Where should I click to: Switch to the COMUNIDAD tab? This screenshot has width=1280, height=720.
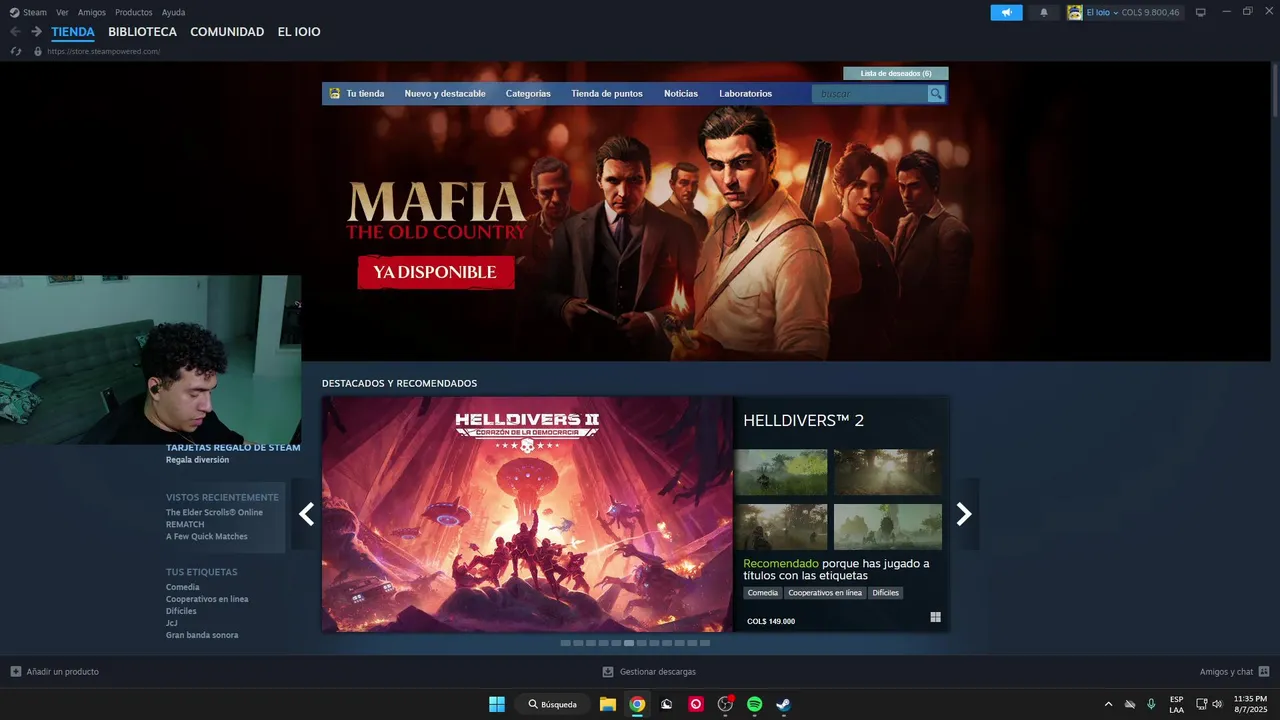(227, 32)
